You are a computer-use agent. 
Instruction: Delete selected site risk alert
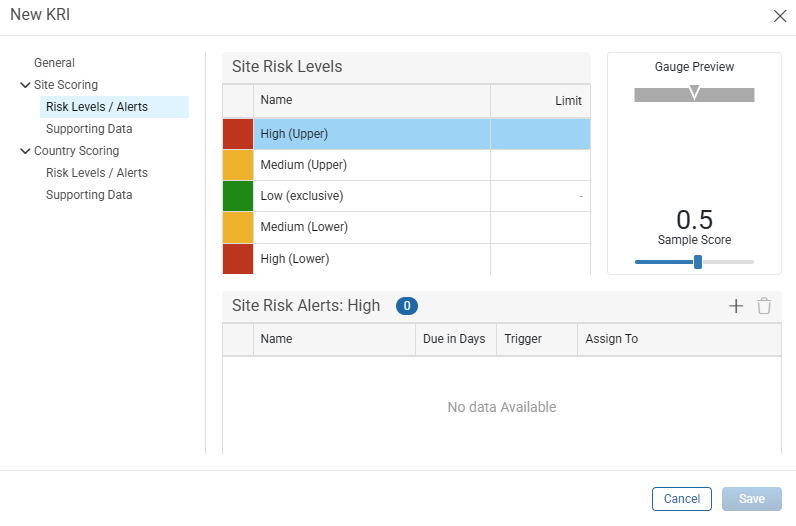click(764, 306)
